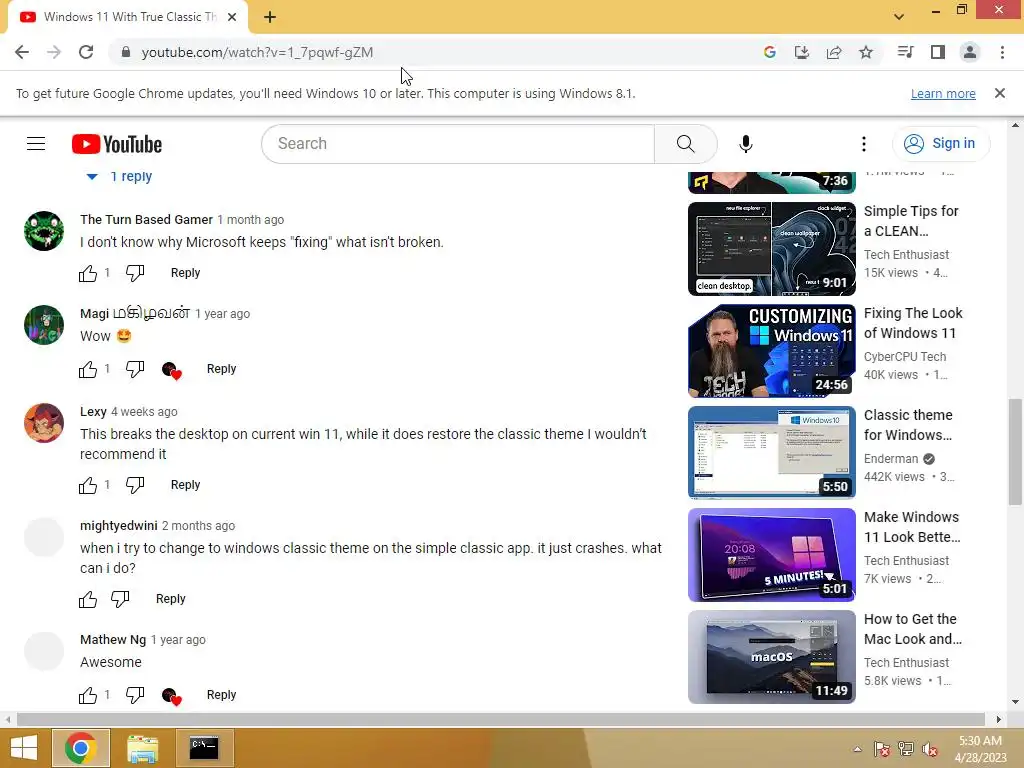
Task: Open How to Get the Mac Look thumbnail
Action: pos(771,657)
